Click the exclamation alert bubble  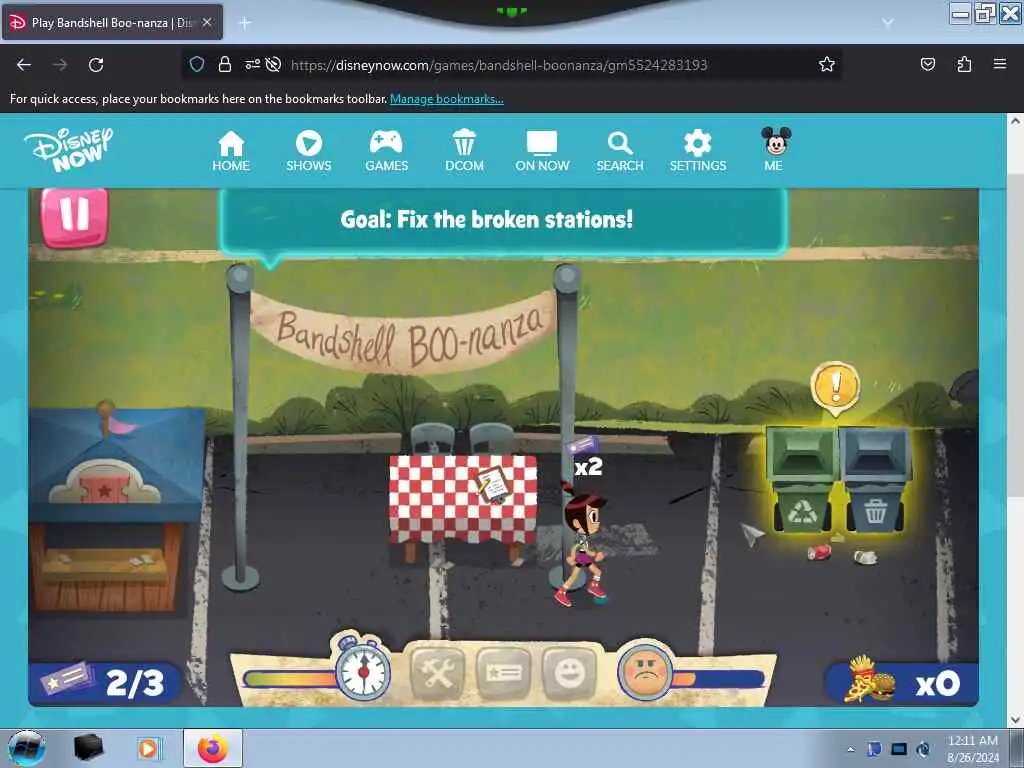coord(835,388)
